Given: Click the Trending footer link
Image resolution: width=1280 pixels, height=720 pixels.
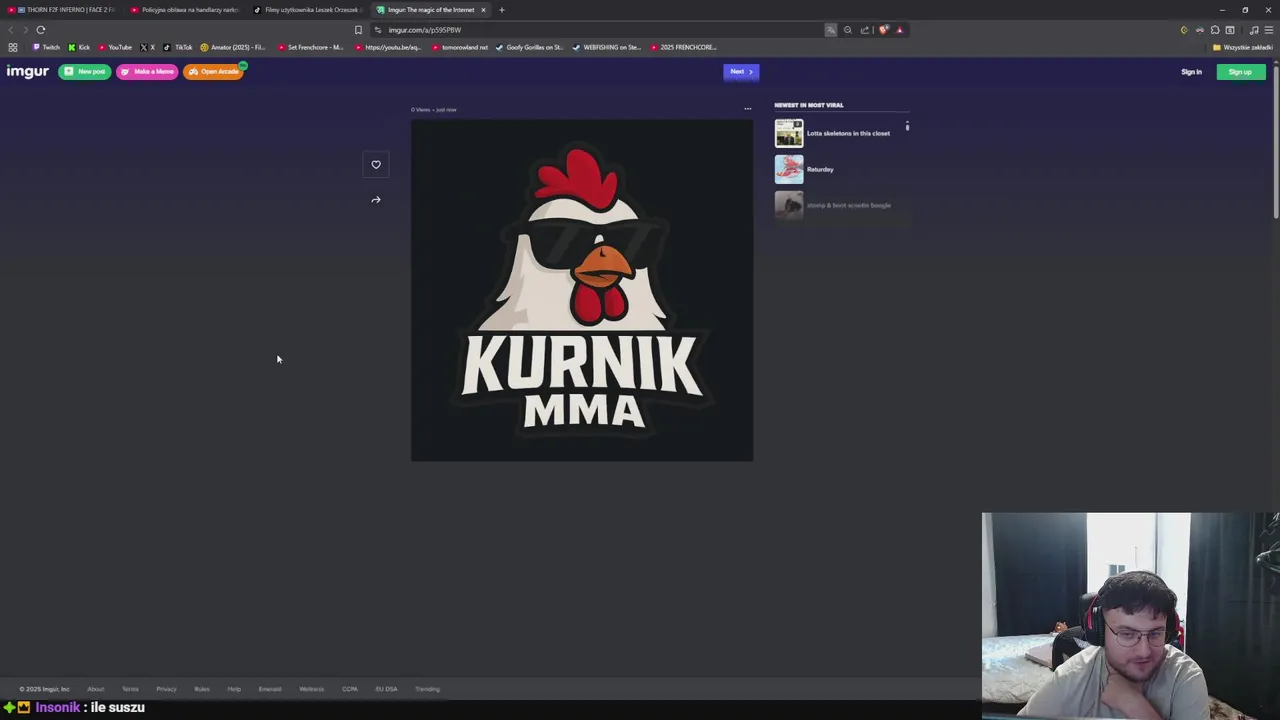Looking at the screenshot, I should coord(427,689).
